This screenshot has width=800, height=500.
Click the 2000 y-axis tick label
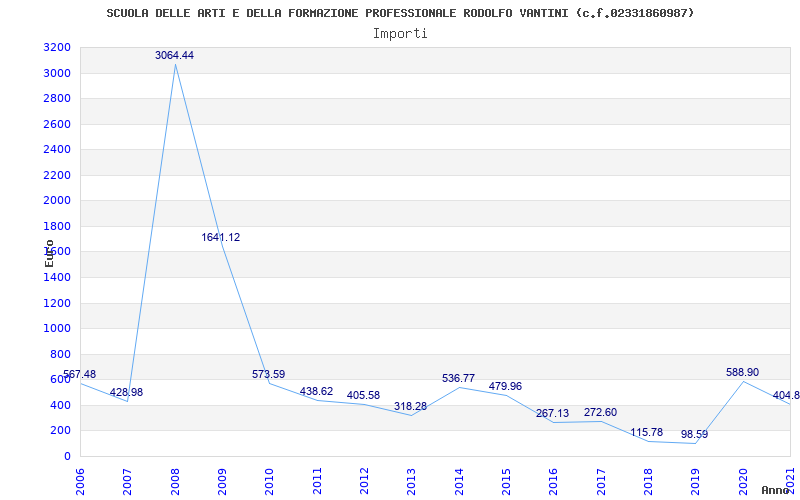[57, 201]
